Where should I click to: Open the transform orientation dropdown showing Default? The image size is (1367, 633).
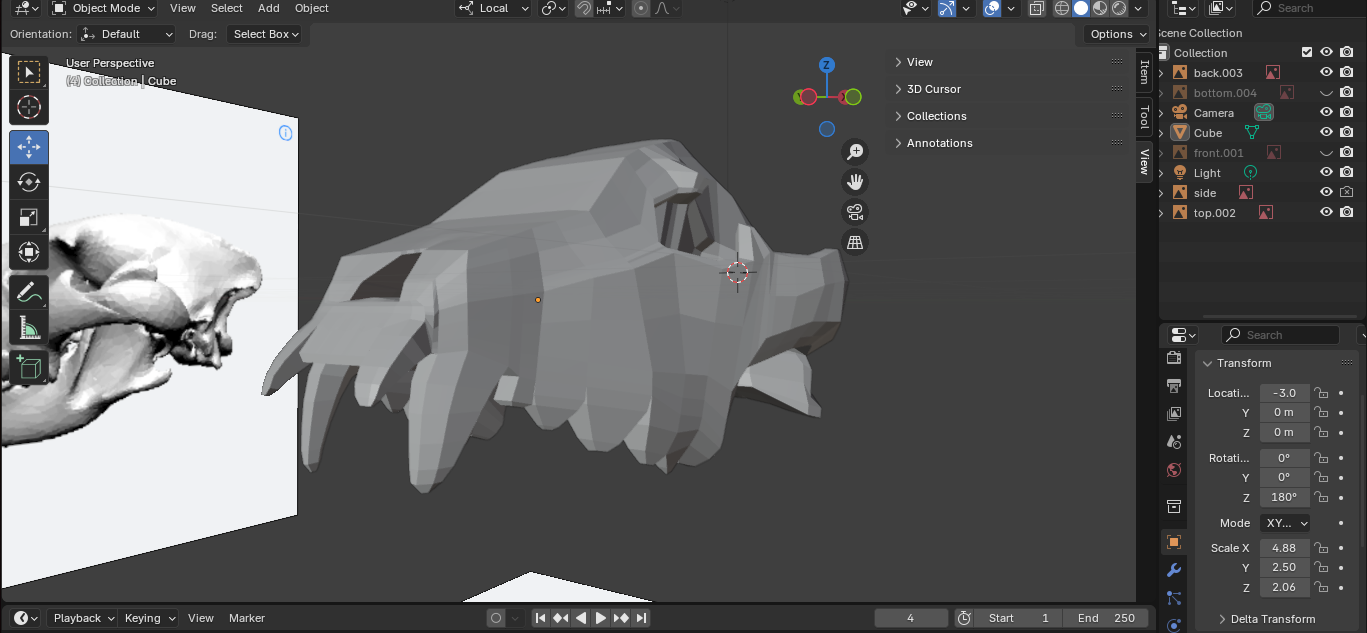pos(126,33)
